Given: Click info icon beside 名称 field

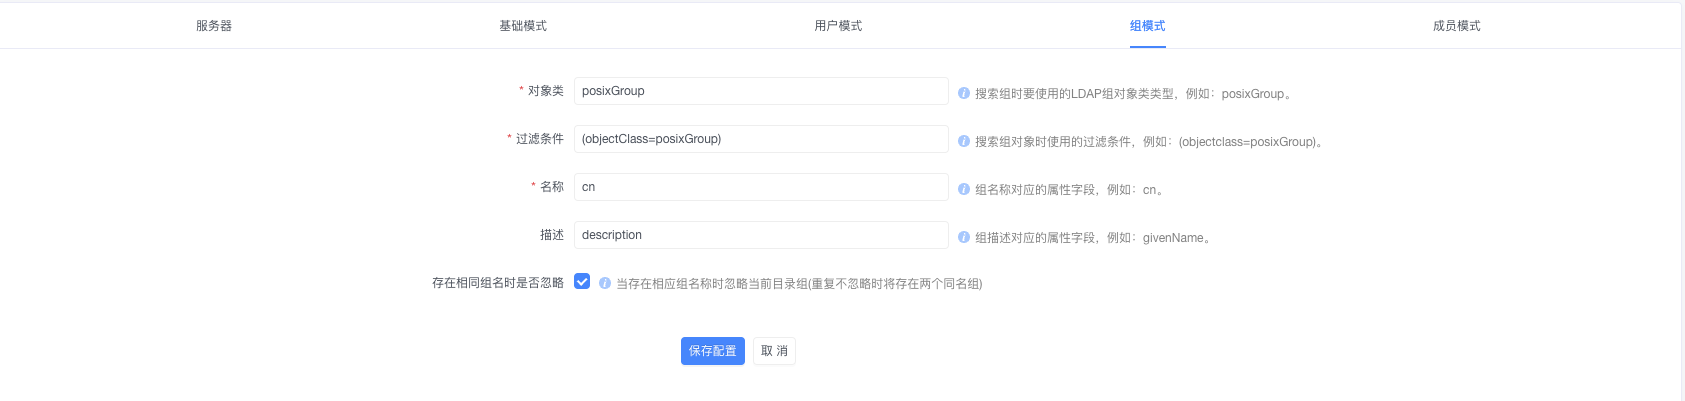Looking at the screenshot, I should tap(964, 189).
